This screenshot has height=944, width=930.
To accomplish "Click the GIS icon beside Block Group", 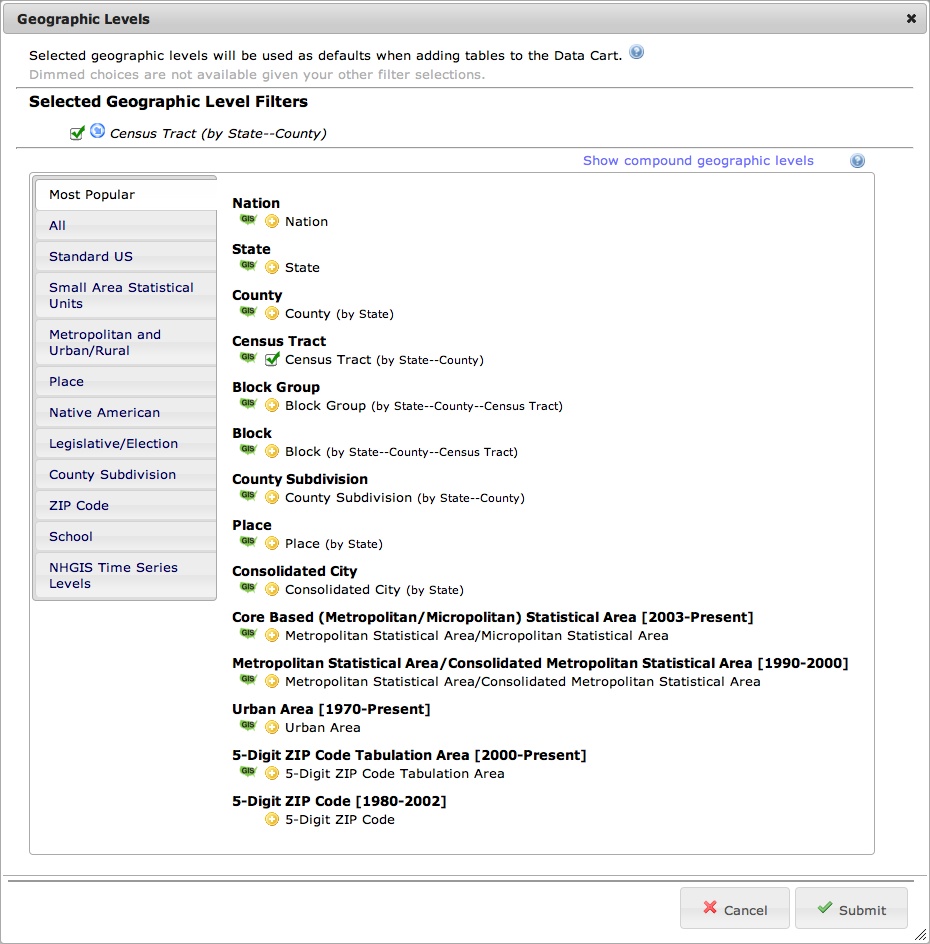I will [x=247, y=404].
